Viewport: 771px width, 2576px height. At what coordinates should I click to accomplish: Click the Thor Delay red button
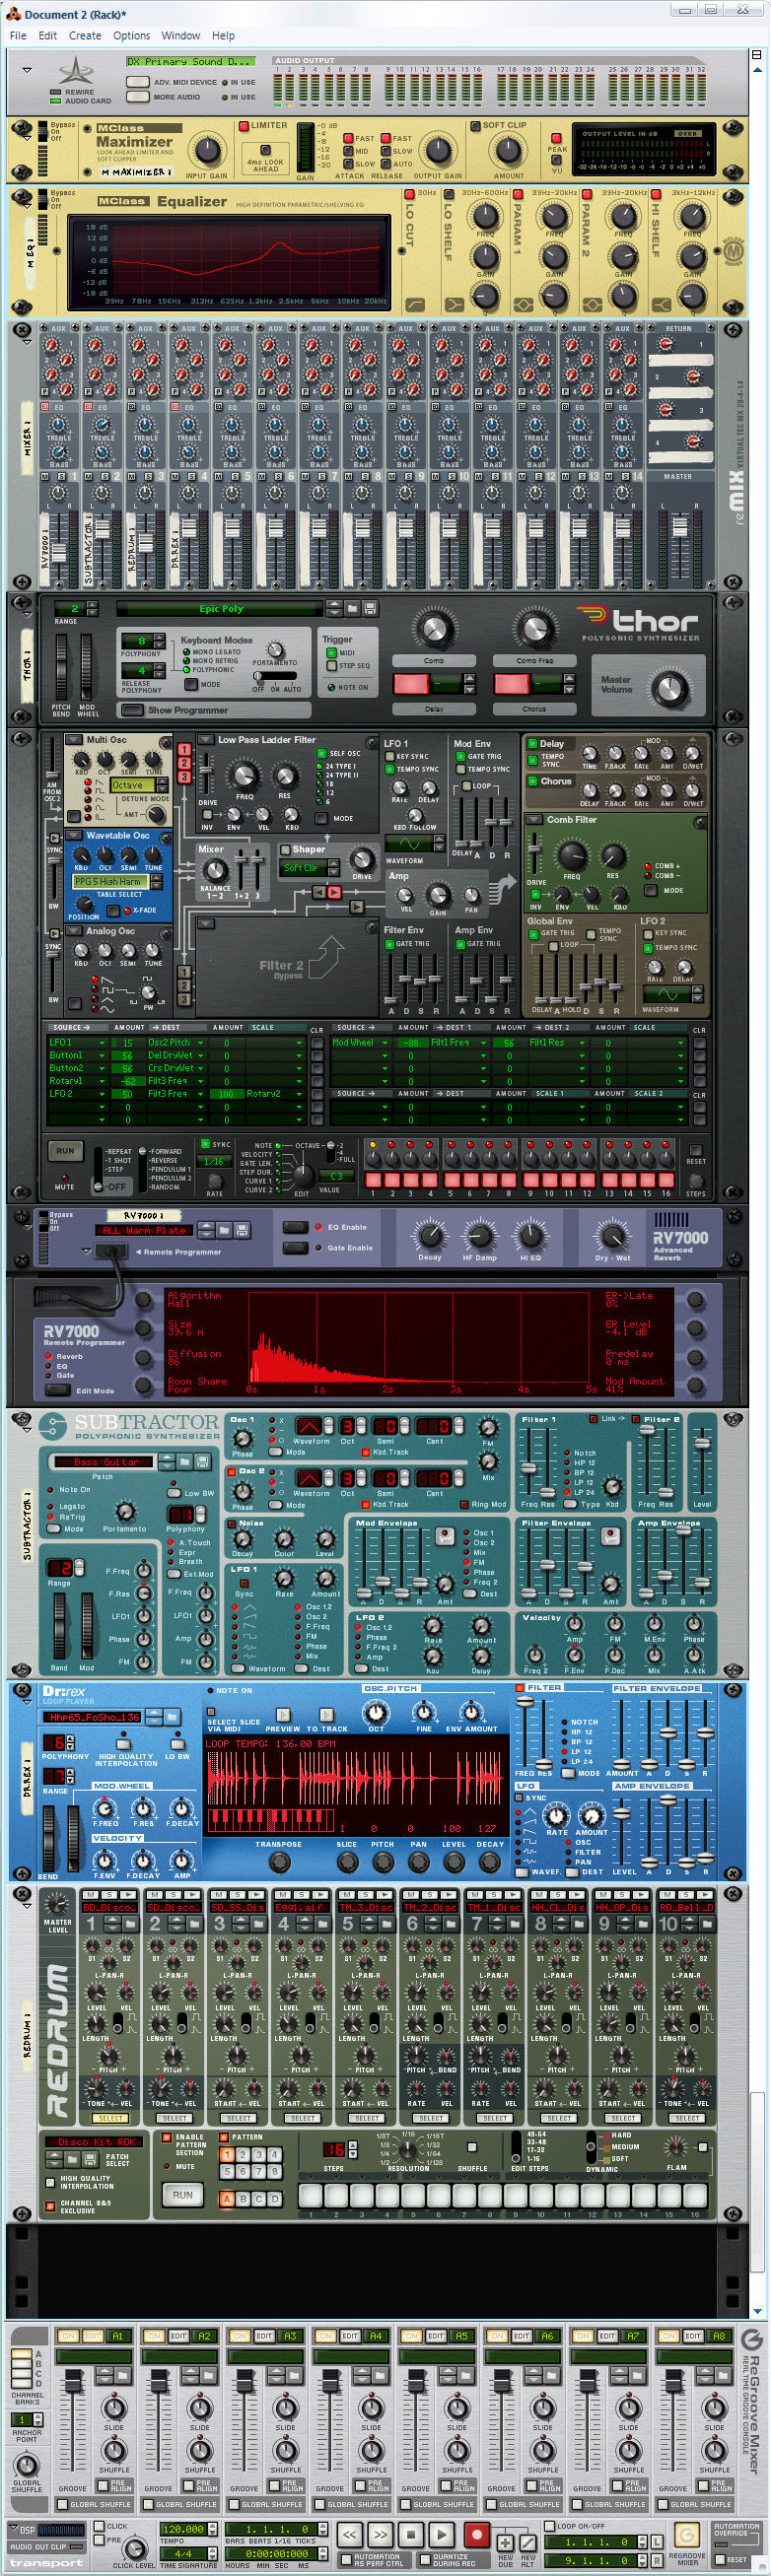[411, 683]
